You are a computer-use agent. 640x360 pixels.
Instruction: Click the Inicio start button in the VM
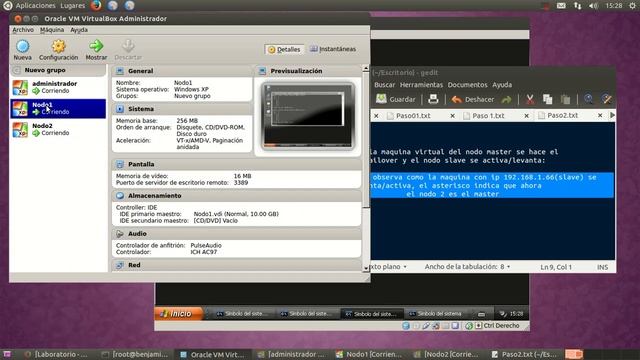click(178, 313)
